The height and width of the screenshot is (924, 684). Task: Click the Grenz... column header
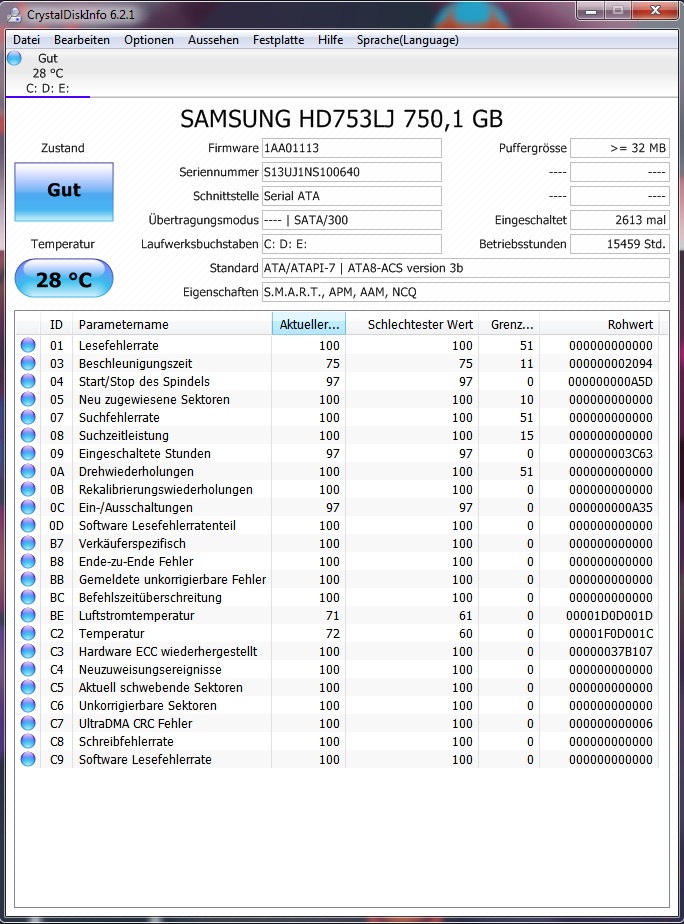[x=509, y=324]
